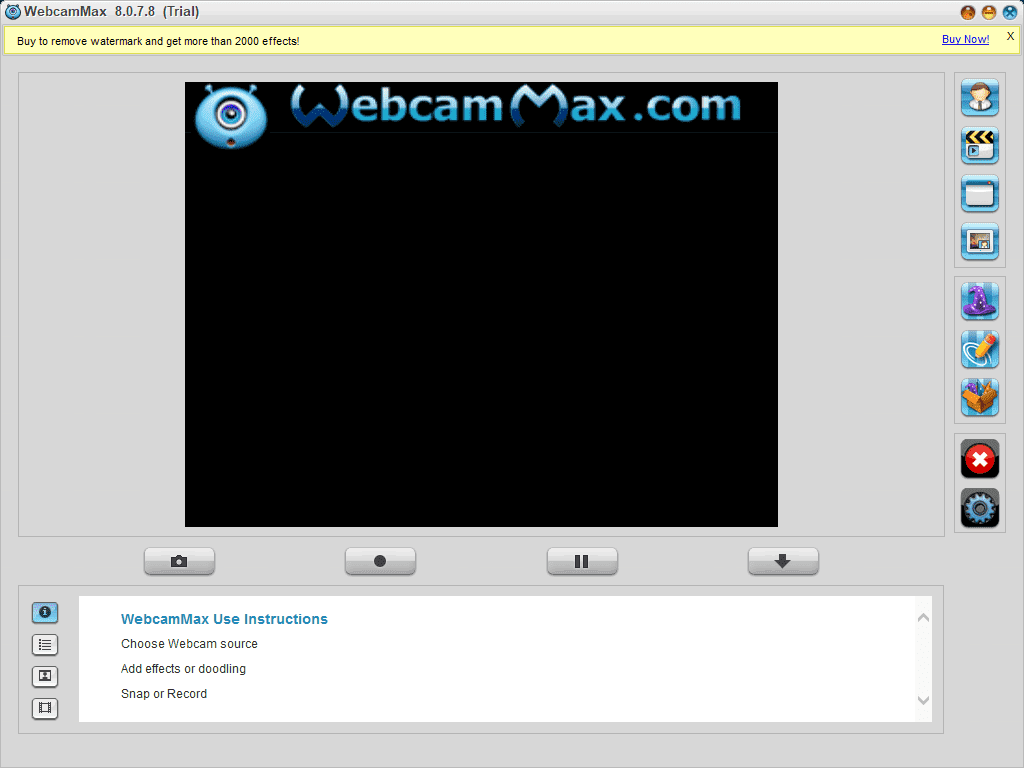
Task: Click the WebcamMax eye logo in title bar
Action: 12,12
